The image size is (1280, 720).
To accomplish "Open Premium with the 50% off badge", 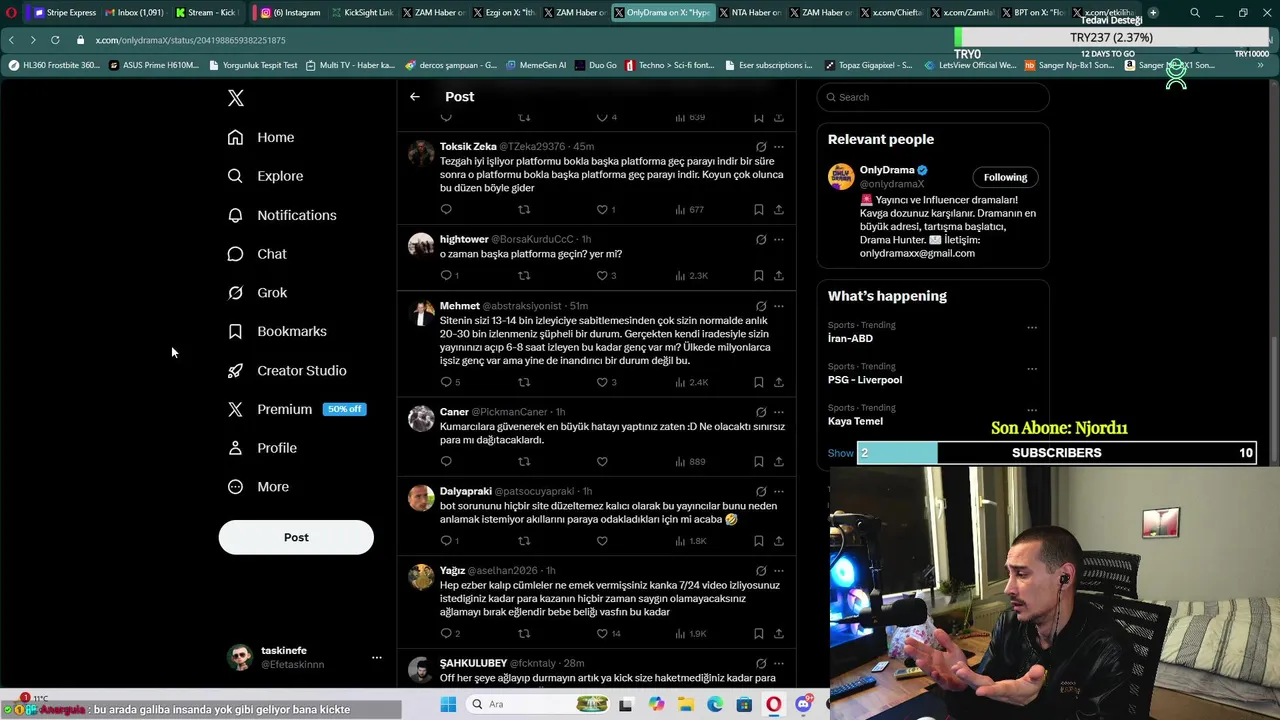I will pyautogui.click(x=296, y=409).
